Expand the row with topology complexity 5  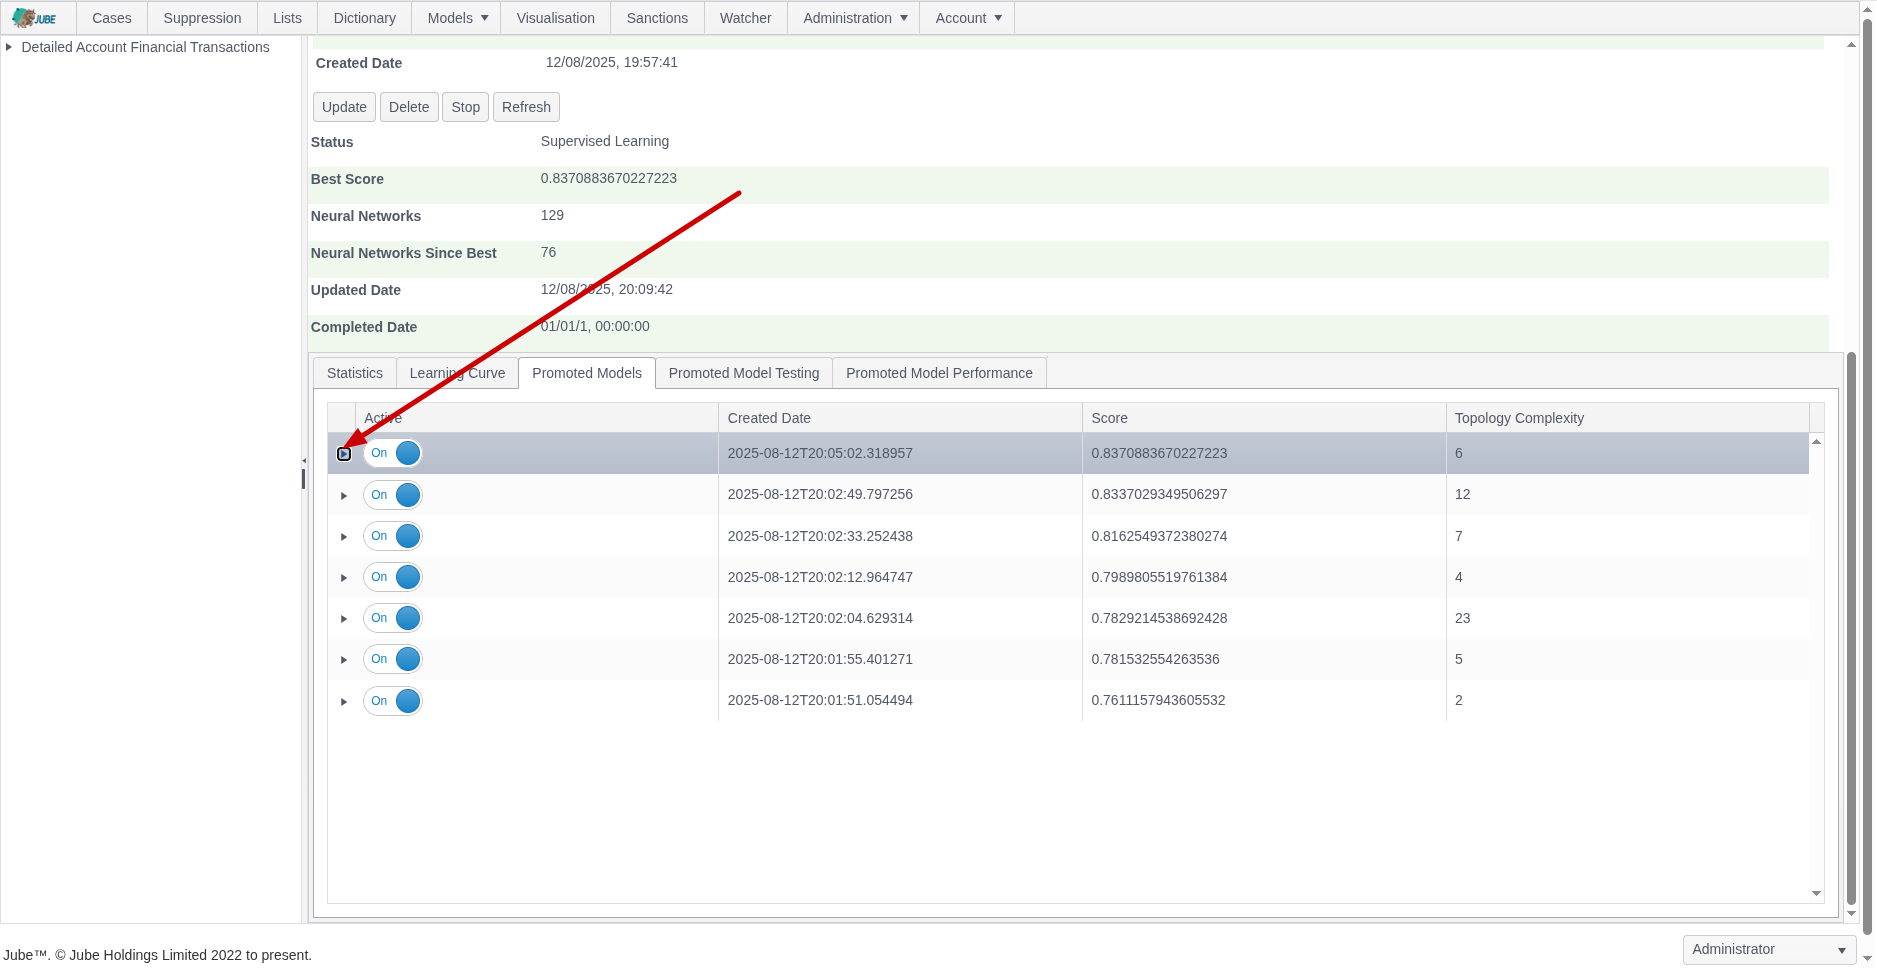pos(344,660)
